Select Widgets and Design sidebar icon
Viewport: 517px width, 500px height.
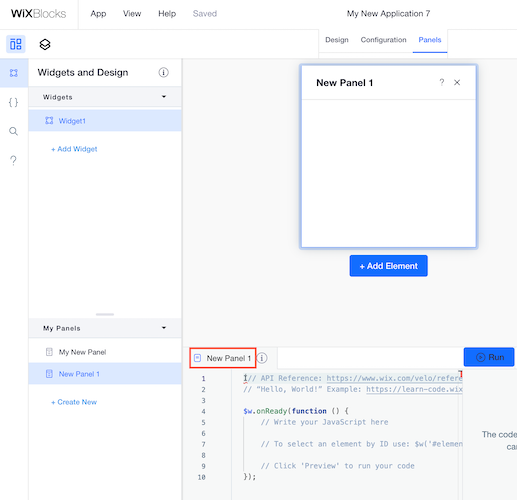[x=14, y=73]
